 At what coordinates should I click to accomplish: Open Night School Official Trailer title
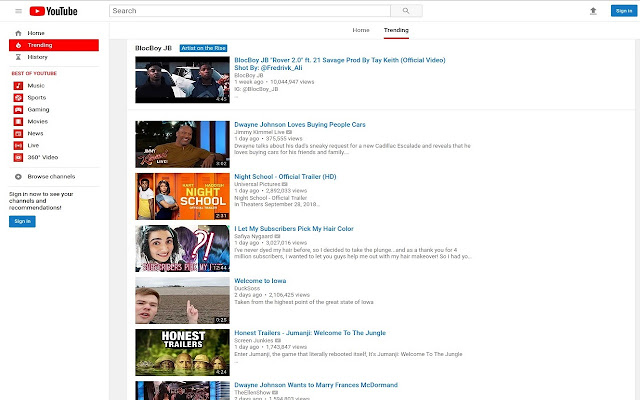click(x=285, y=177)
